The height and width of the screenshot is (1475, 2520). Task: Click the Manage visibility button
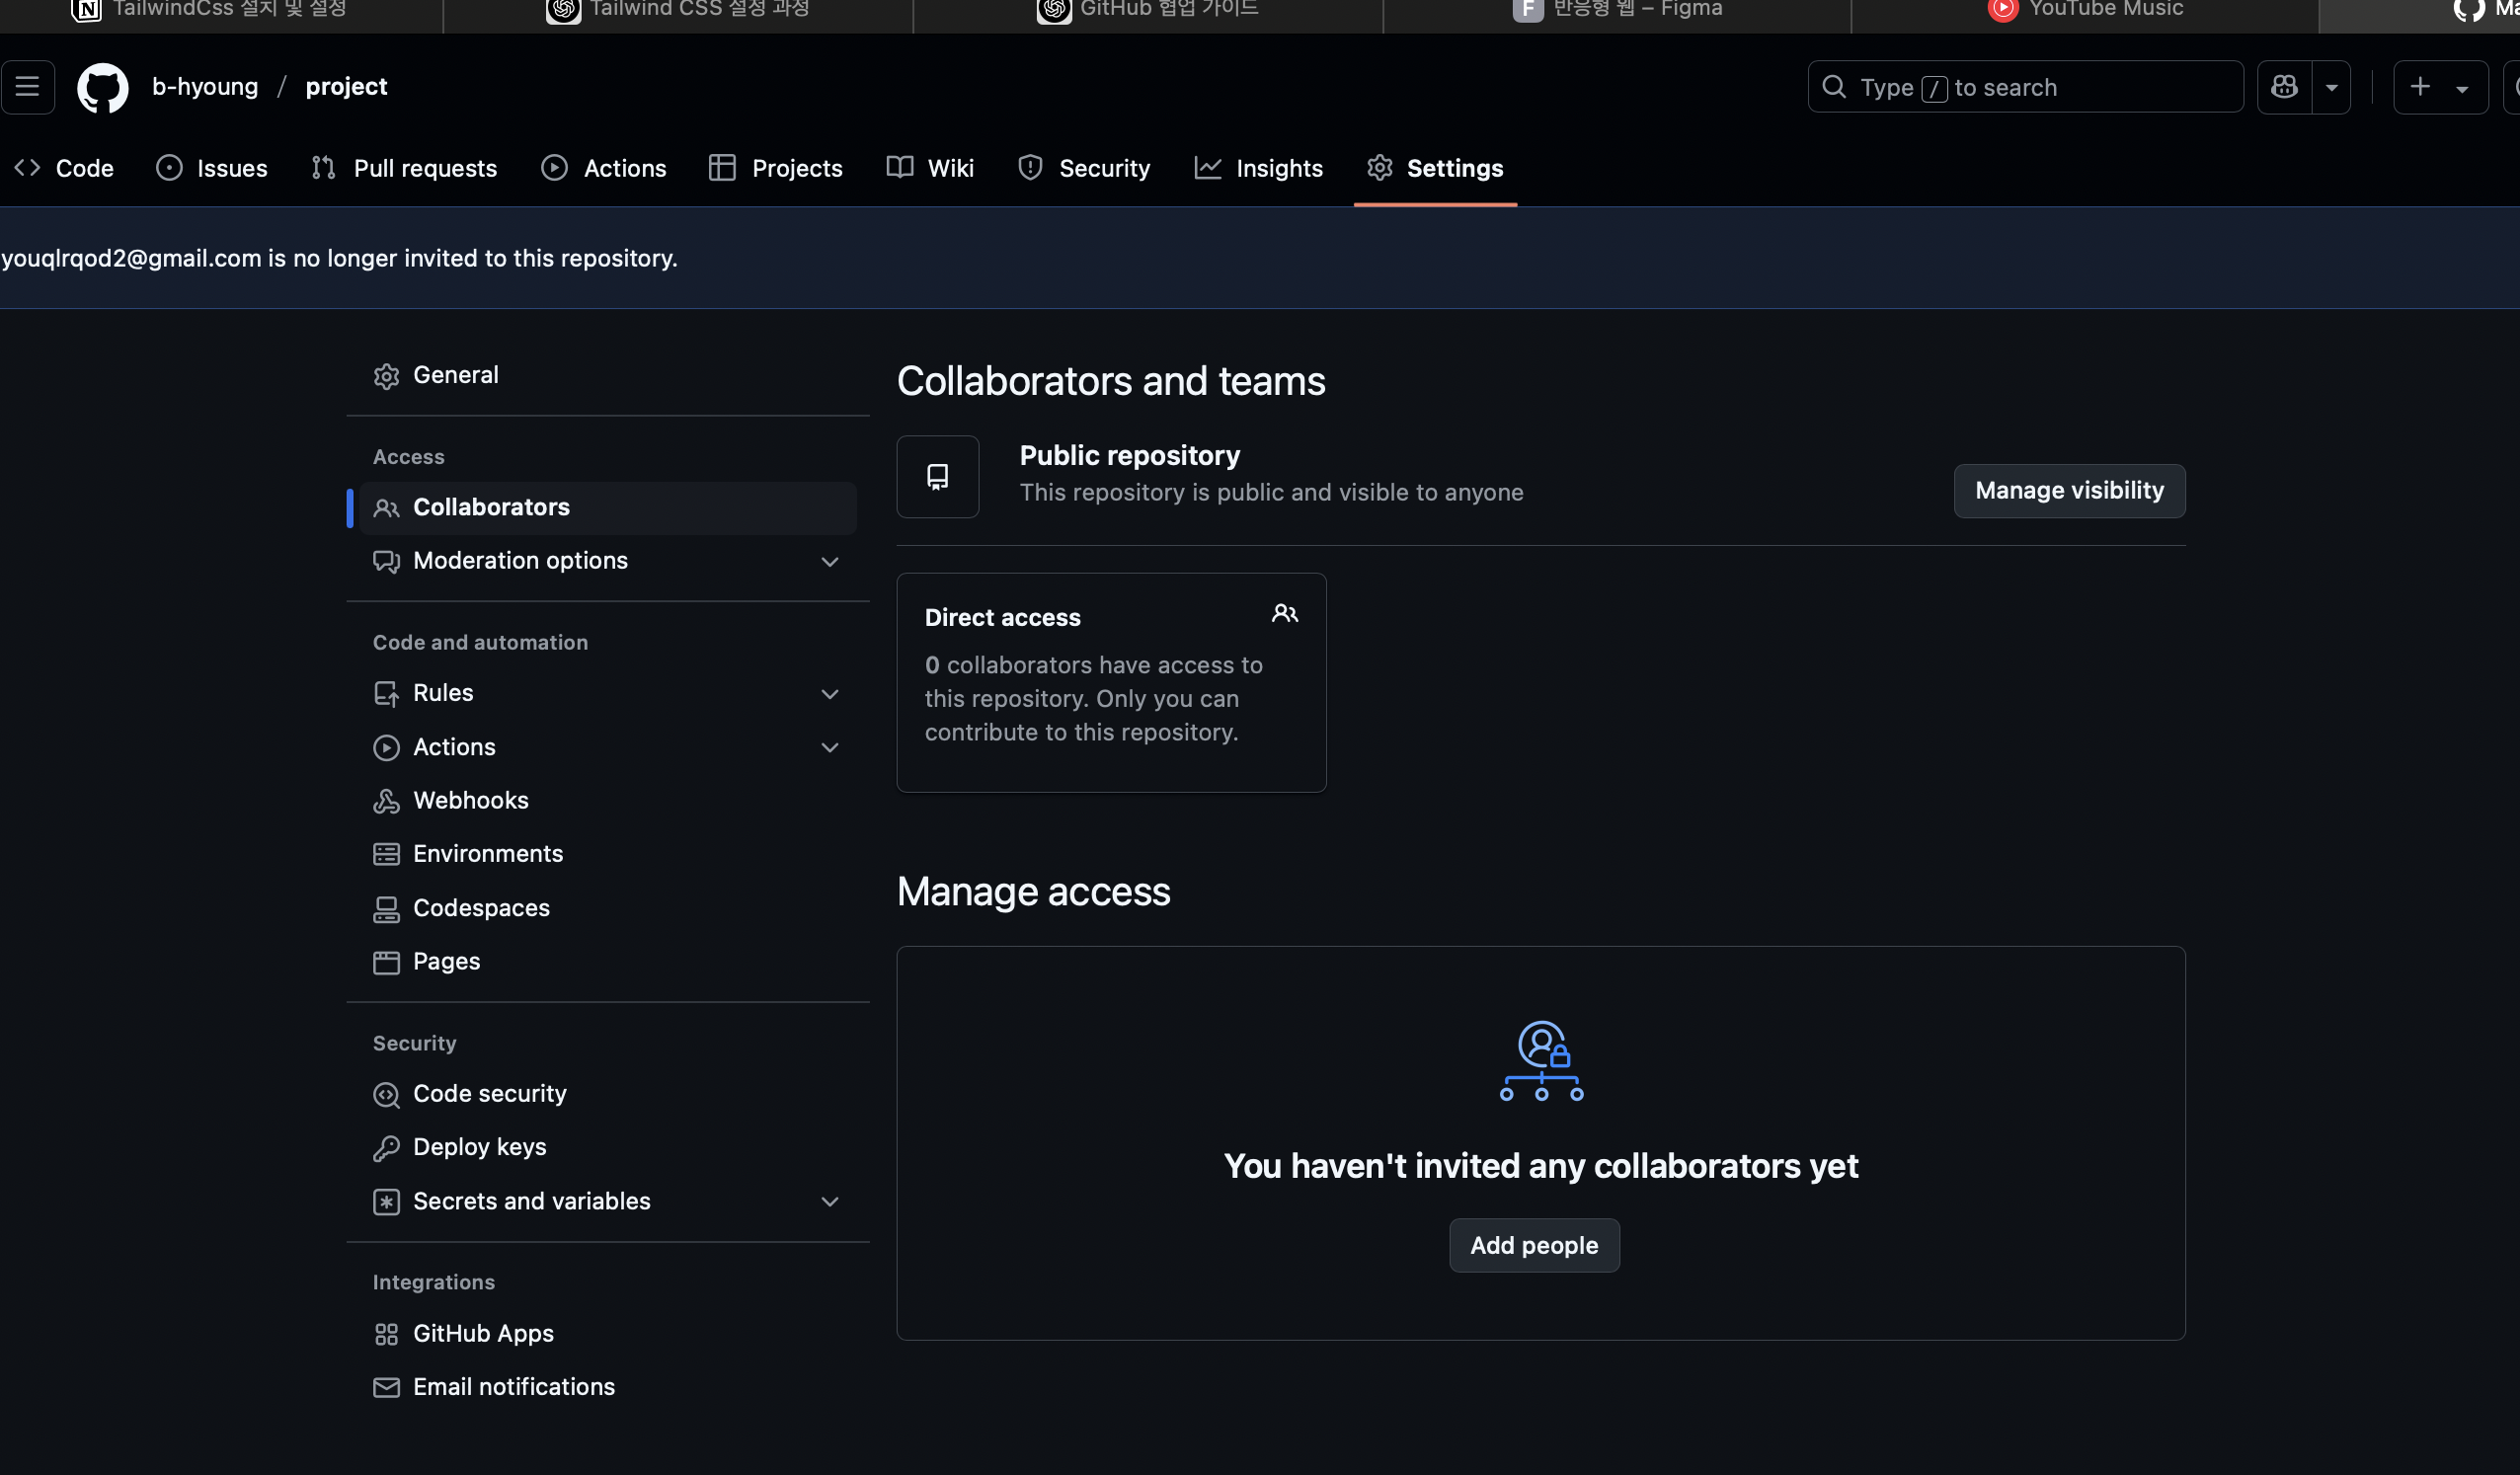tap(2069, 490)
